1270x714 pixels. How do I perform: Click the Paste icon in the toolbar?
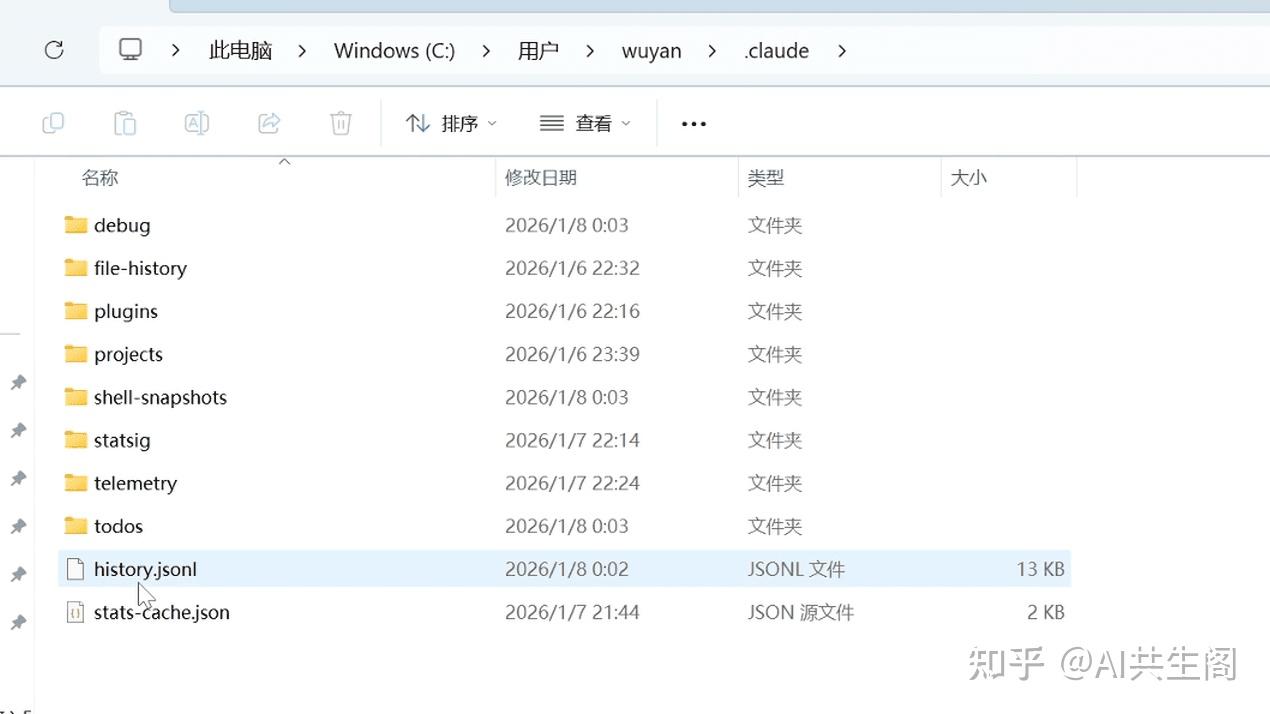pyautogui.click(x=124, y=122)
